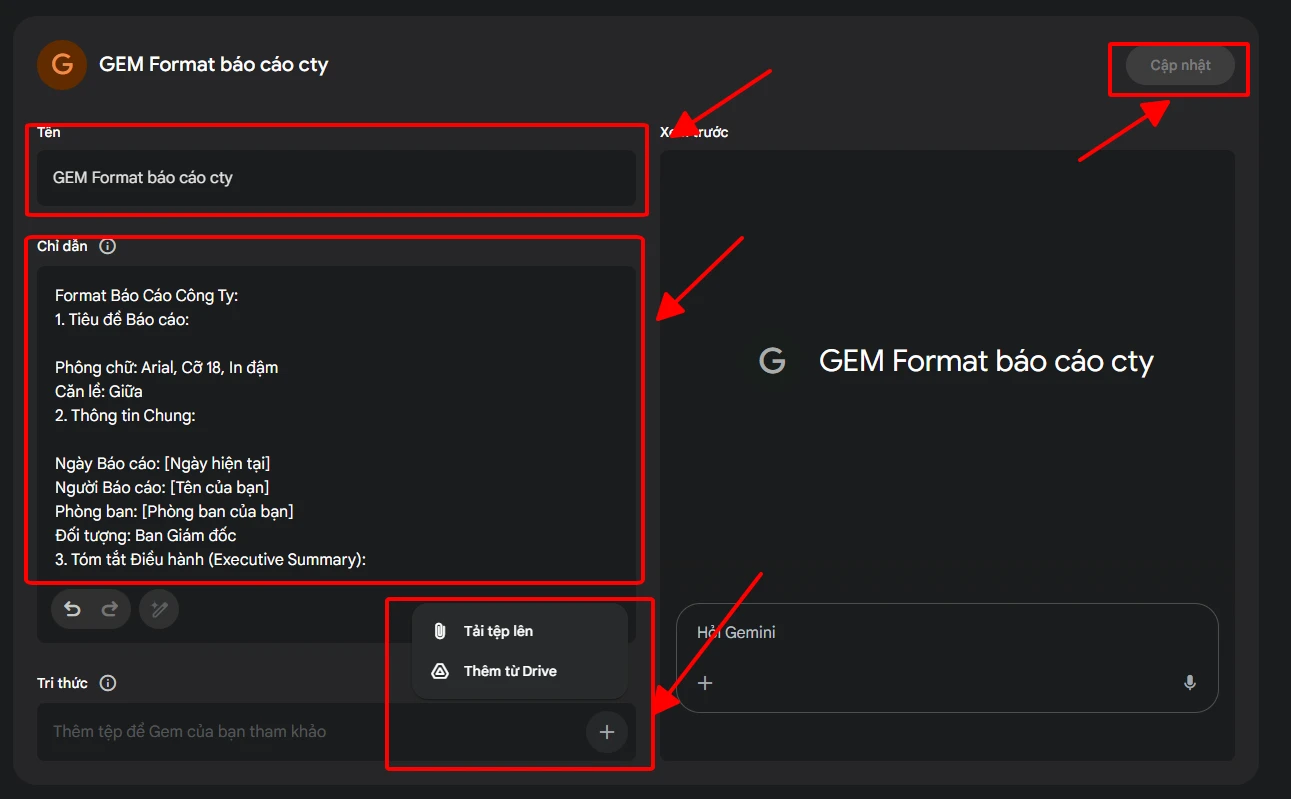Click the redo arrow below the instructions
The image size is (1291, 799).
(x=110, y=609)
